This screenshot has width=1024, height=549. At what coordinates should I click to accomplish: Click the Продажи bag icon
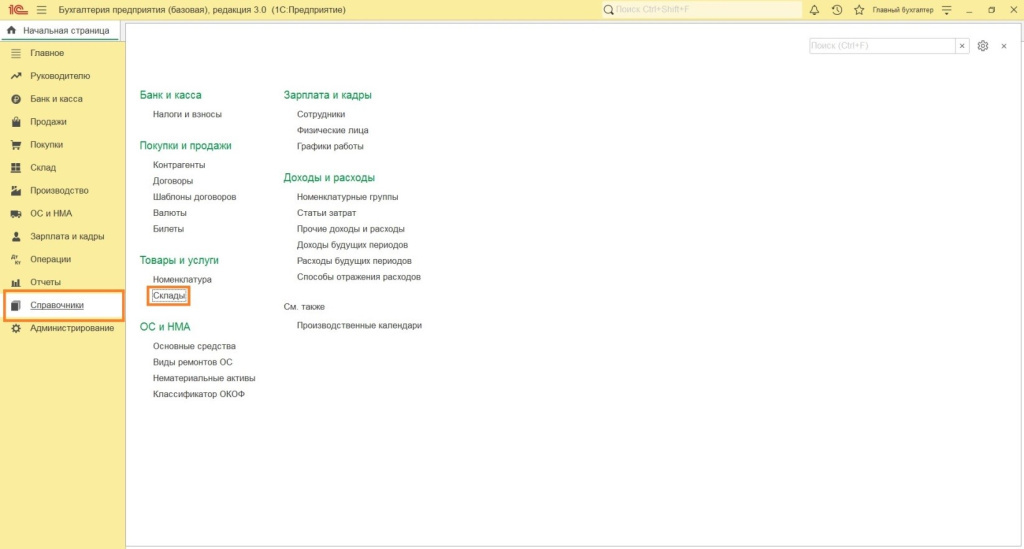point(16,121)
